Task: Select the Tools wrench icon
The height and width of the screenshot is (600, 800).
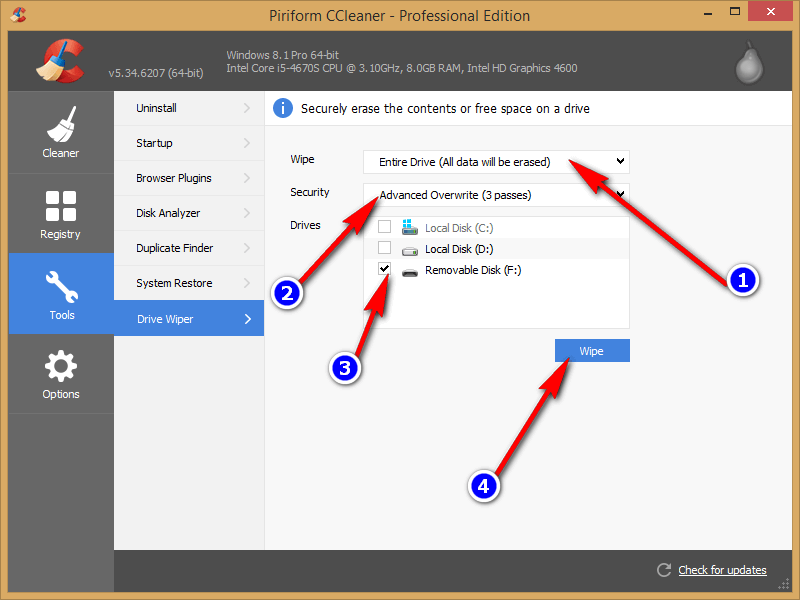Action: [62, 287]
